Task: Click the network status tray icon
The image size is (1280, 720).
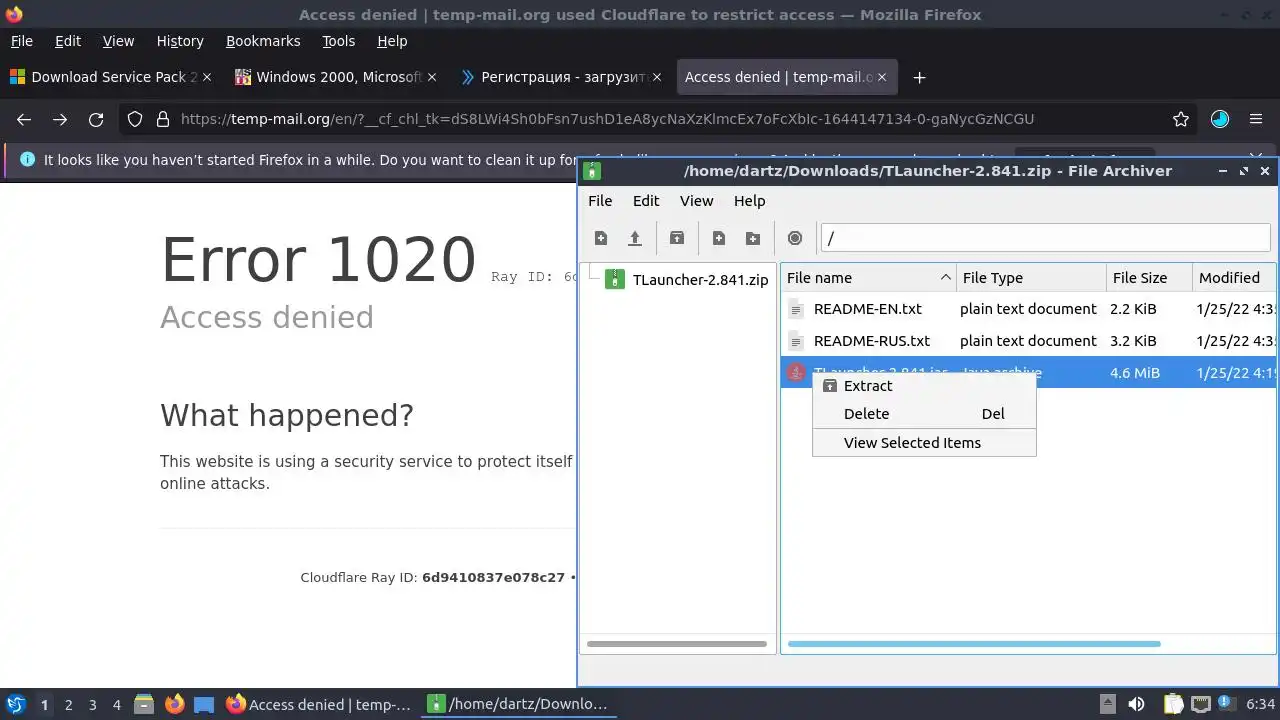Action: coord(1201,704)
